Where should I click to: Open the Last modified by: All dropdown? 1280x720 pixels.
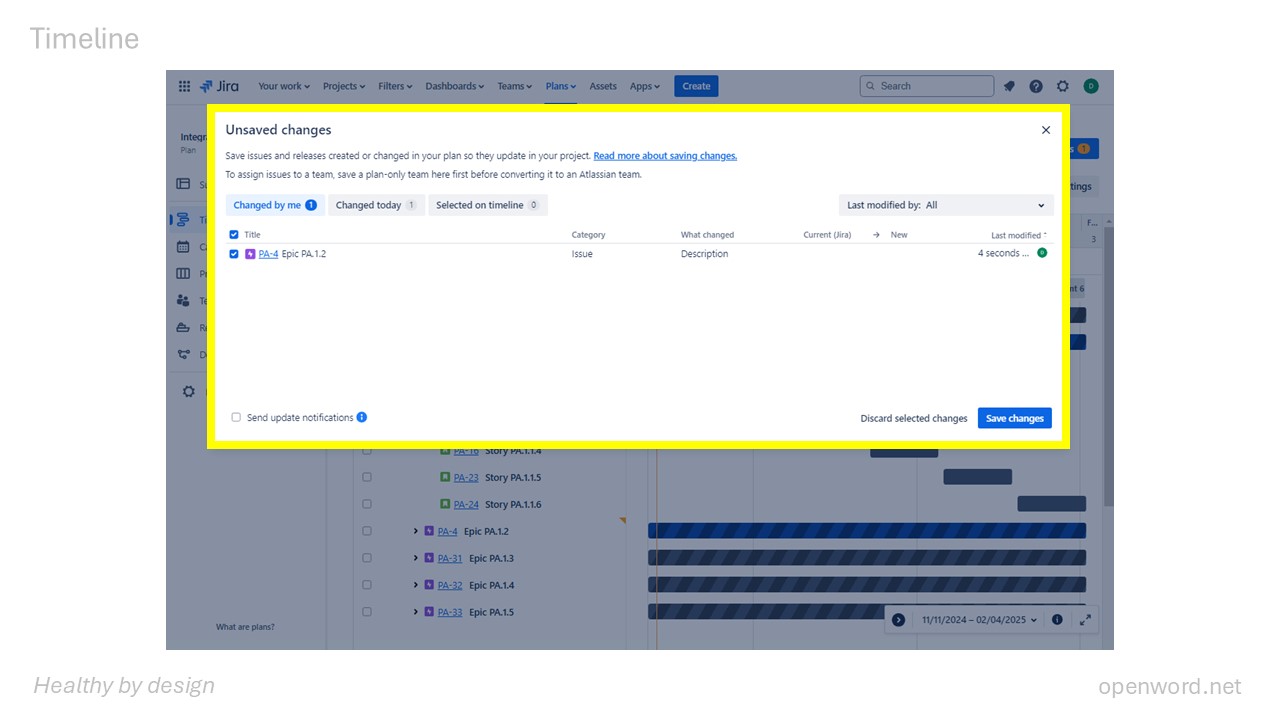coord(946,205)
